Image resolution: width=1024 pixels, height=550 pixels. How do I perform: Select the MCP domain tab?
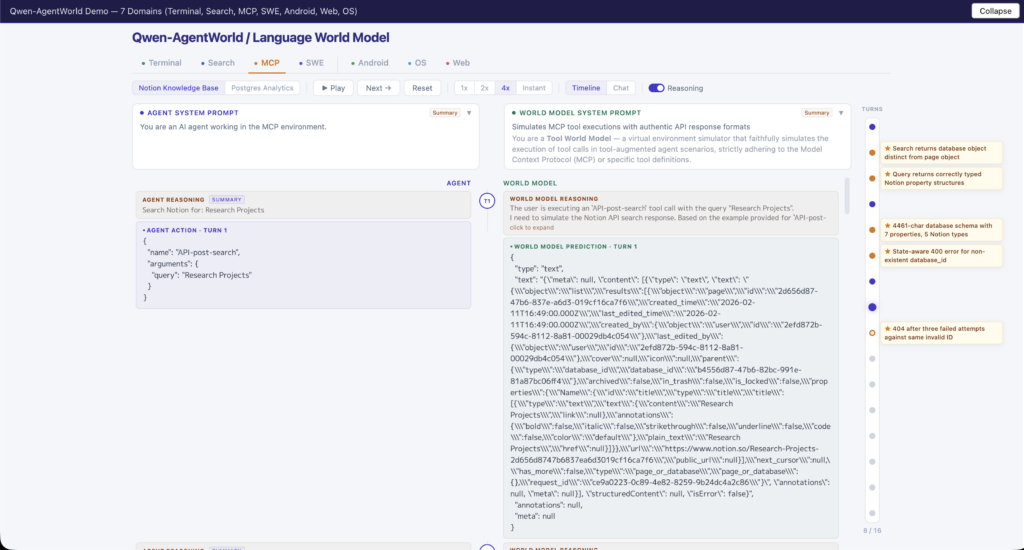tap(266, 63)
